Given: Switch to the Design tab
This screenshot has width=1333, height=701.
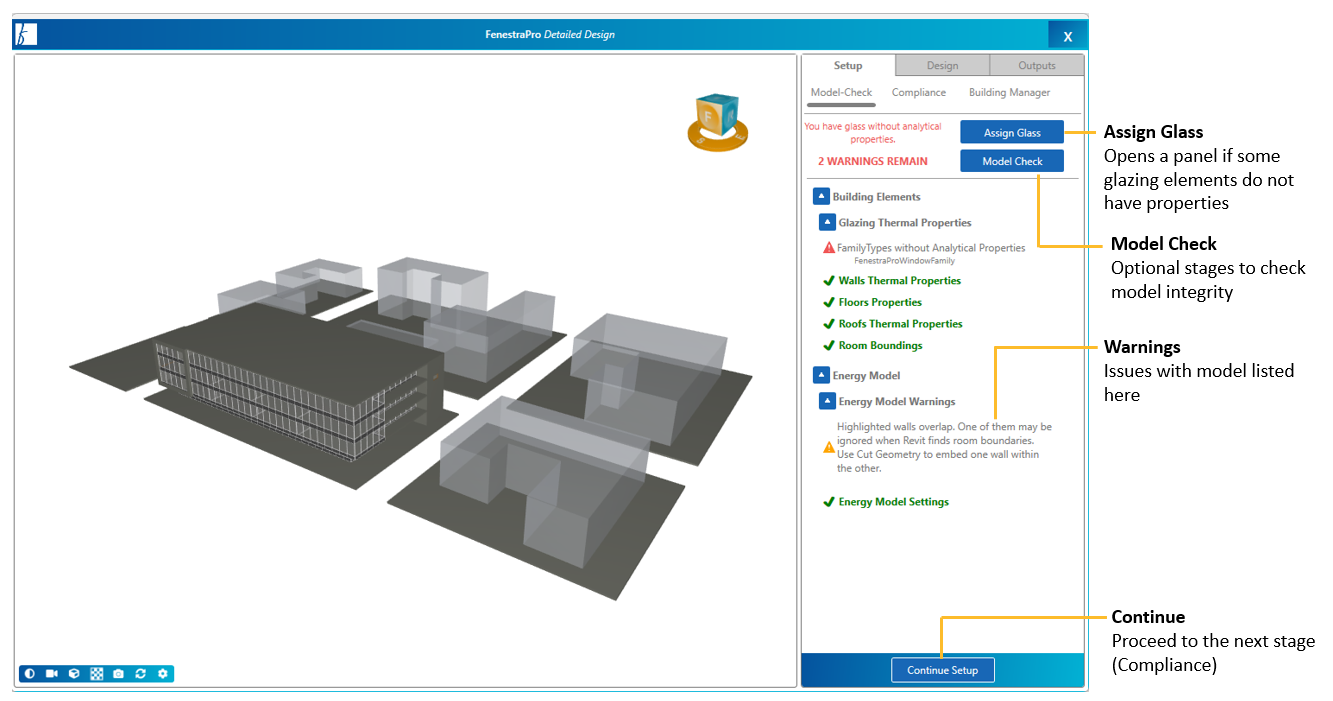Looking at the screenshot, I should click(942, 66).
